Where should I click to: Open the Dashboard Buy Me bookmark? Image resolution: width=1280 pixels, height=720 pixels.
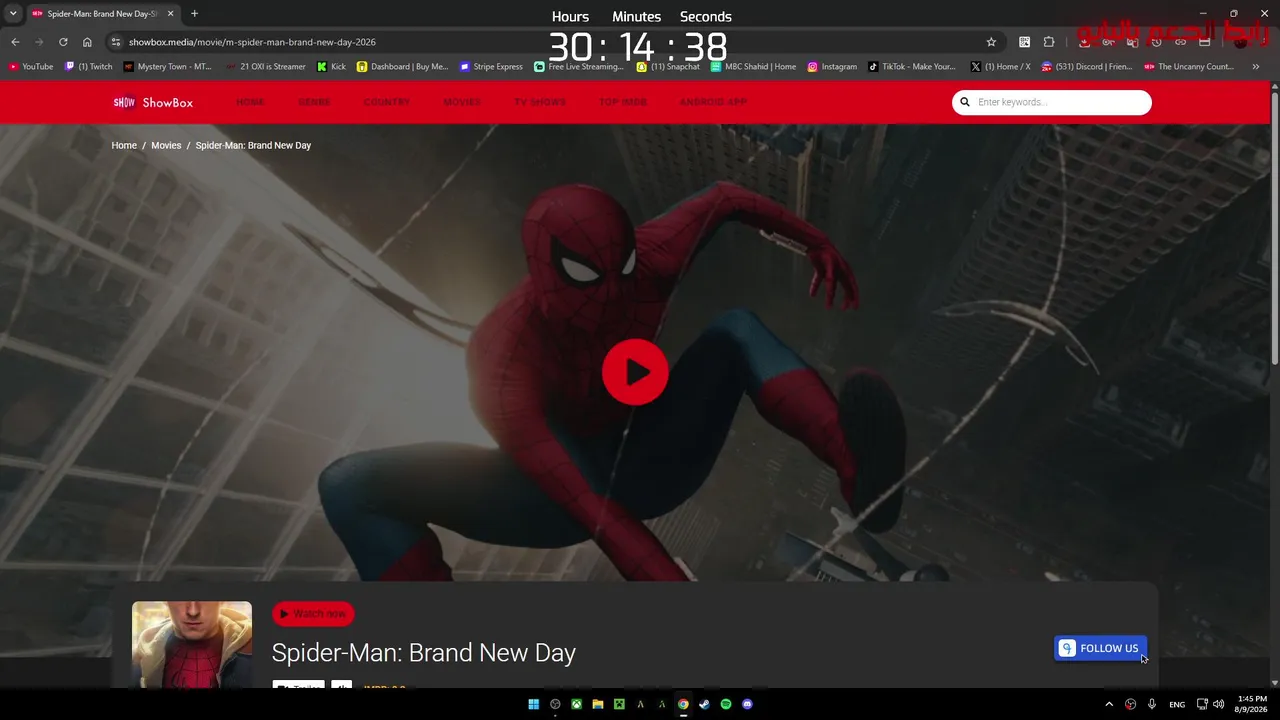pyautogui.click(x=403, y=67)
